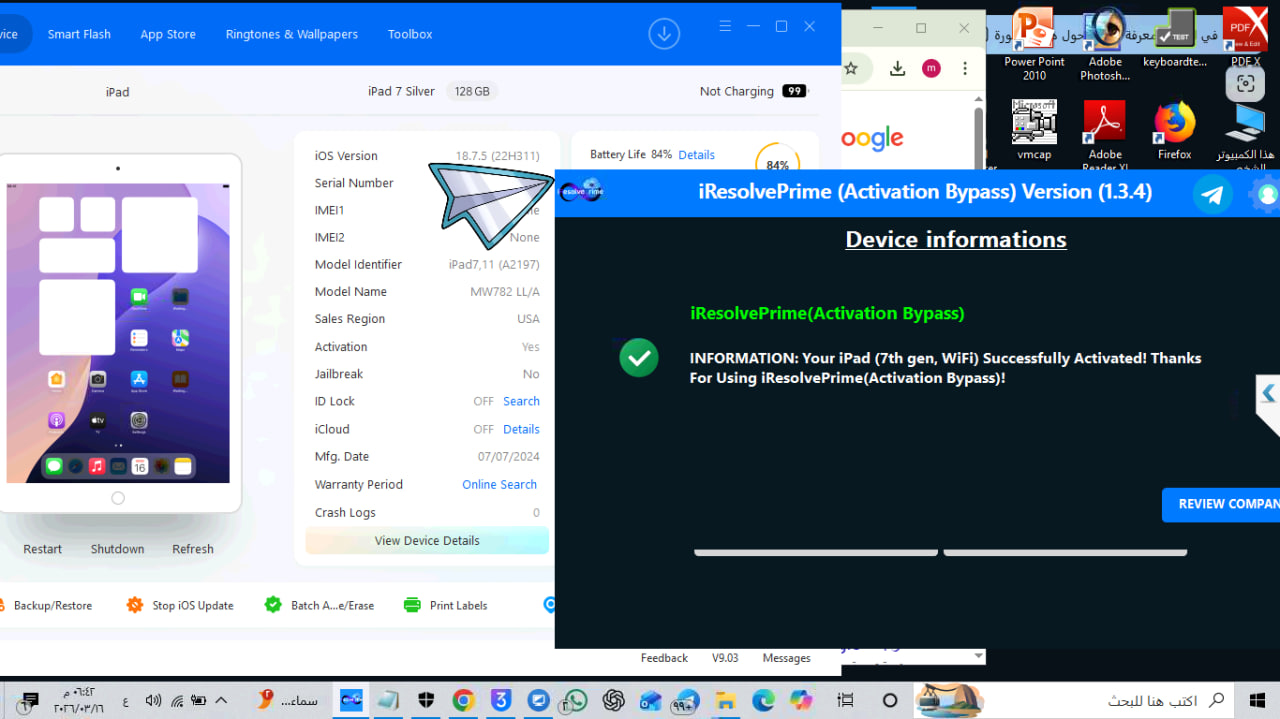Open View Device Details
1280x719 pixels.
[x=427, y=540]
